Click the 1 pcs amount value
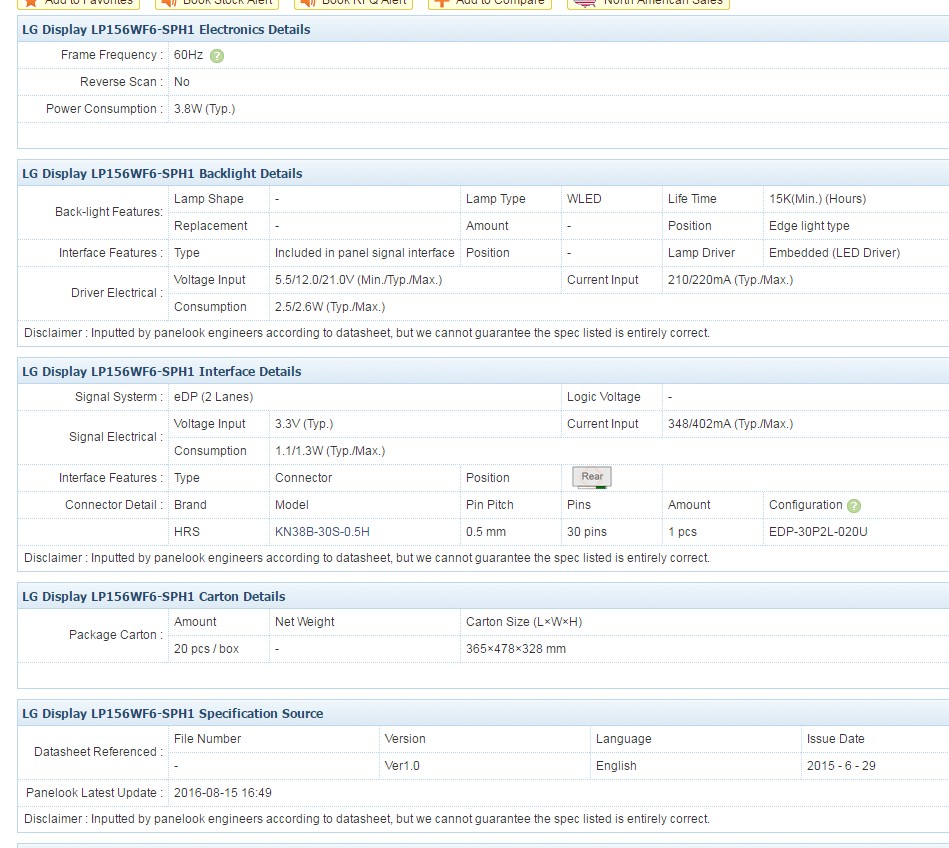949x848 pixels. [x=682, y=532]
